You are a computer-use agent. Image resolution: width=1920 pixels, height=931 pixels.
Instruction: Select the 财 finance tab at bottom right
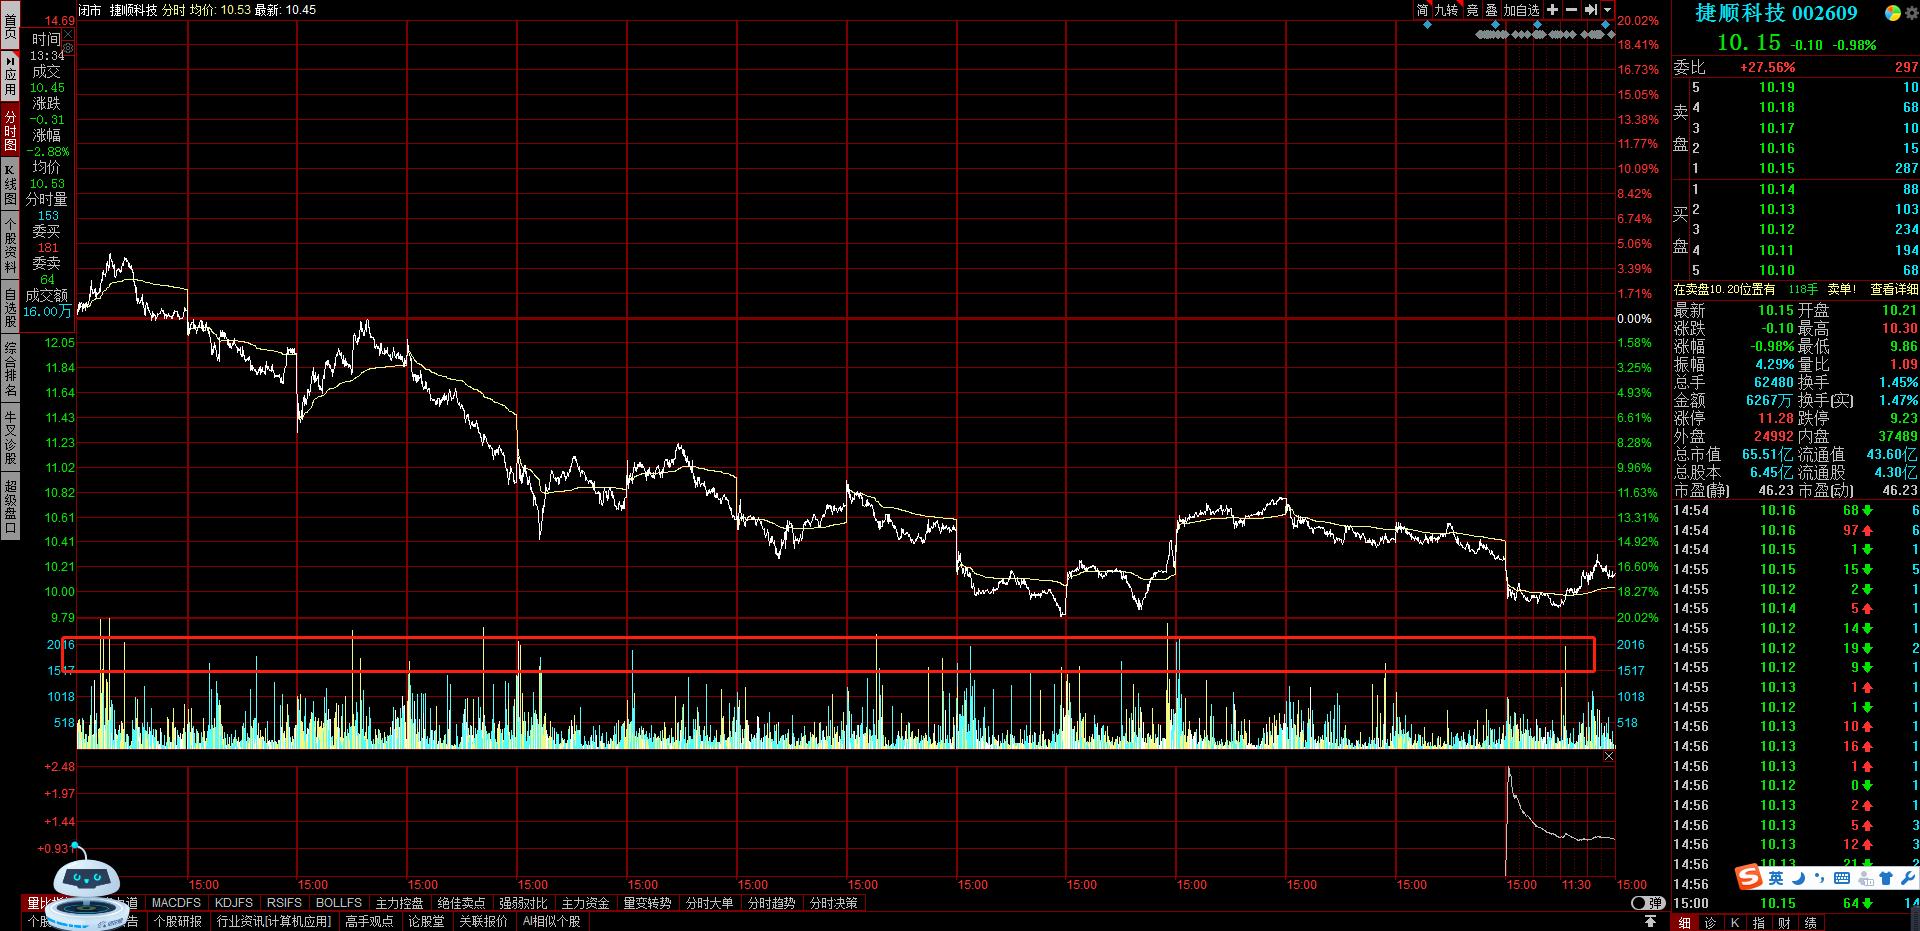click(x=1784, y=922)
